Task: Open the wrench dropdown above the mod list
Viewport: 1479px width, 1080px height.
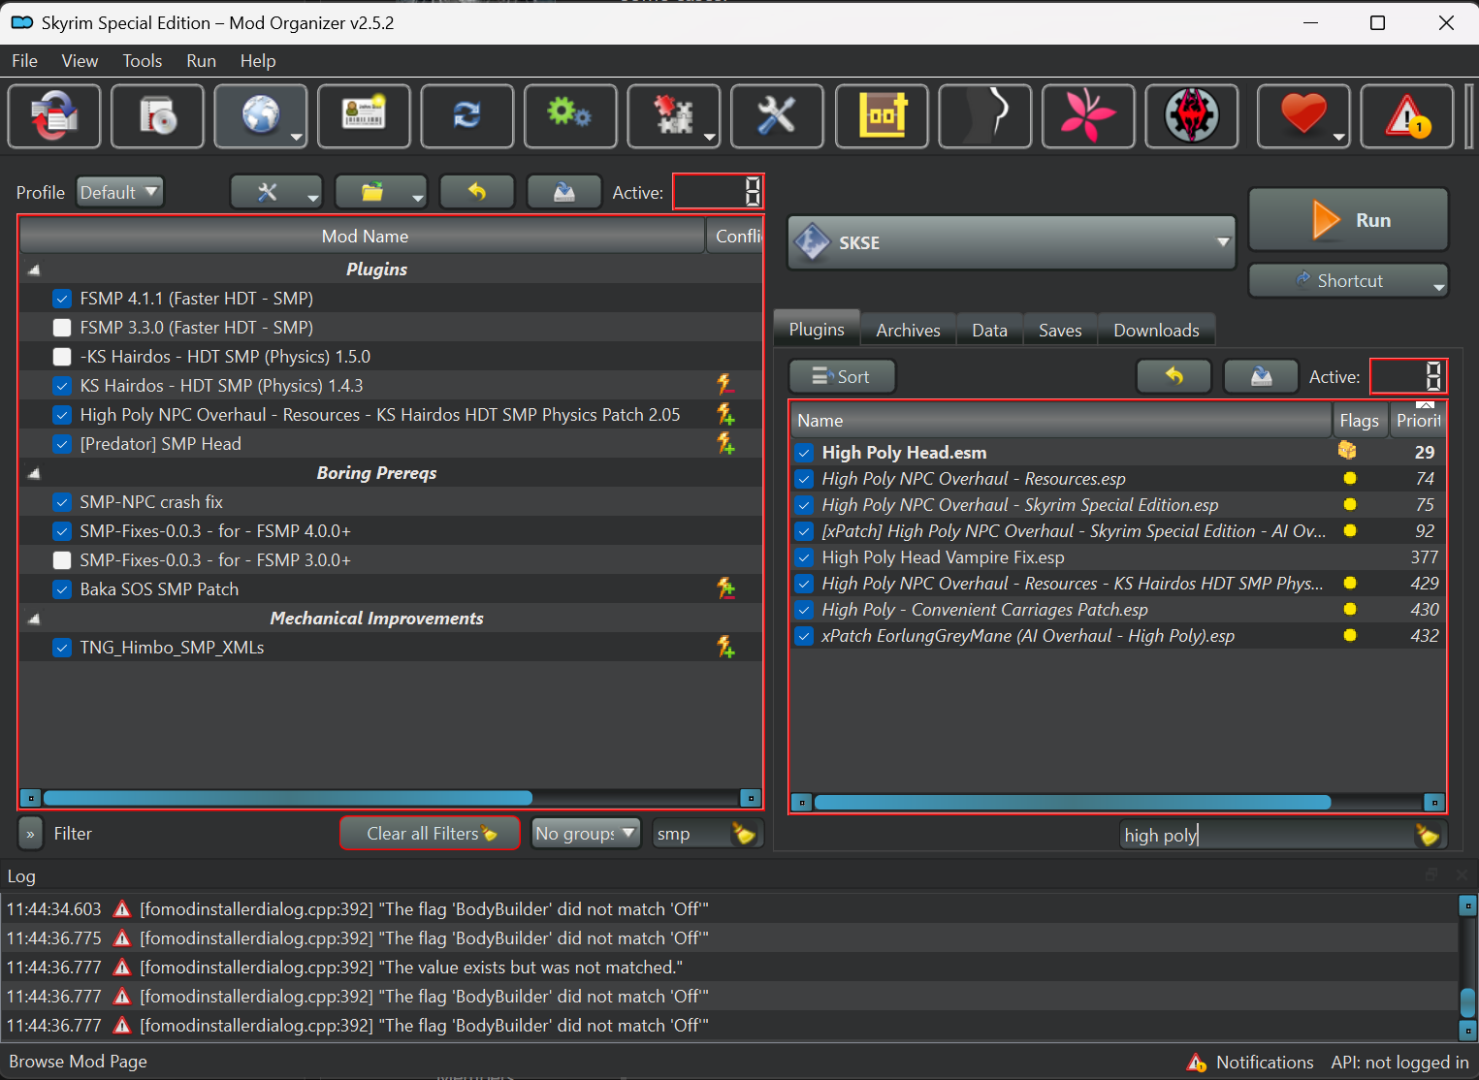Action: click(x=276, y=192)
